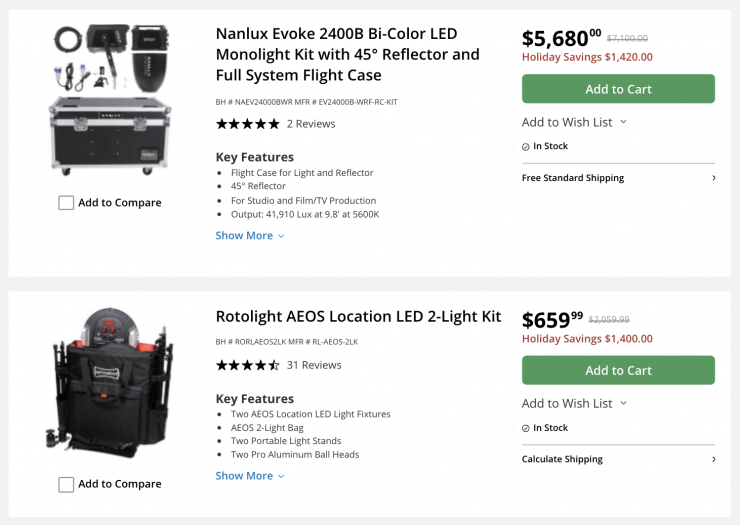Tick the Rotolight AEOS Add to Compare checkbox
Viewport: 740px width, 525px height.
(66, 485)
